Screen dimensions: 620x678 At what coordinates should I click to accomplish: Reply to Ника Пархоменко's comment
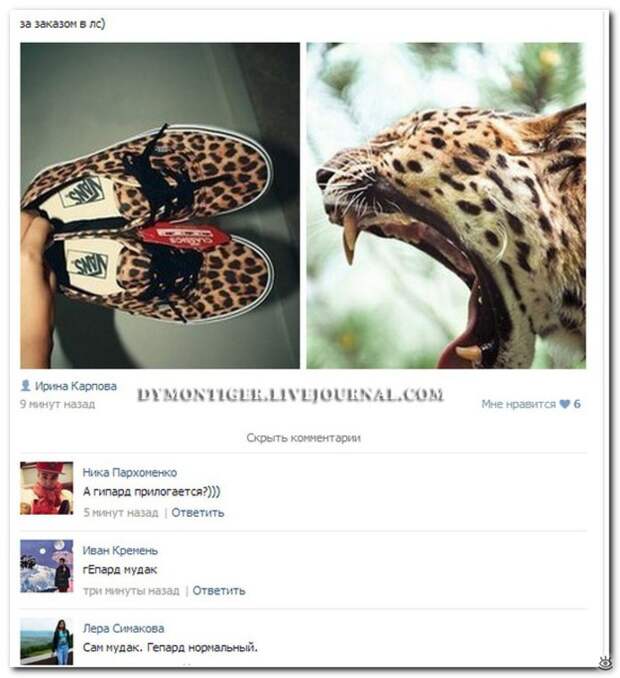(198, 512)
